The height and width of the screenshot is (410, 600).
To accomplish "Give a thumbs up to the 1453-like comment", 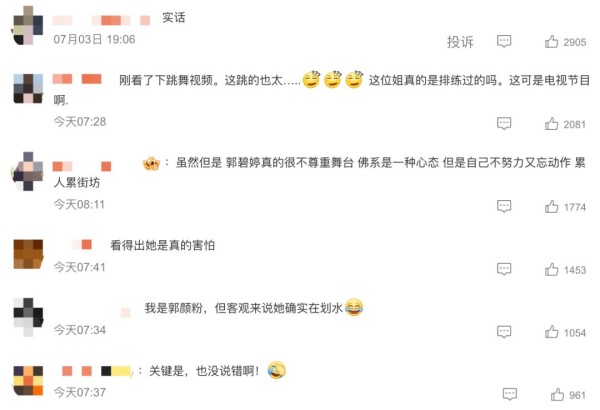I will click(x=551, y=269).
